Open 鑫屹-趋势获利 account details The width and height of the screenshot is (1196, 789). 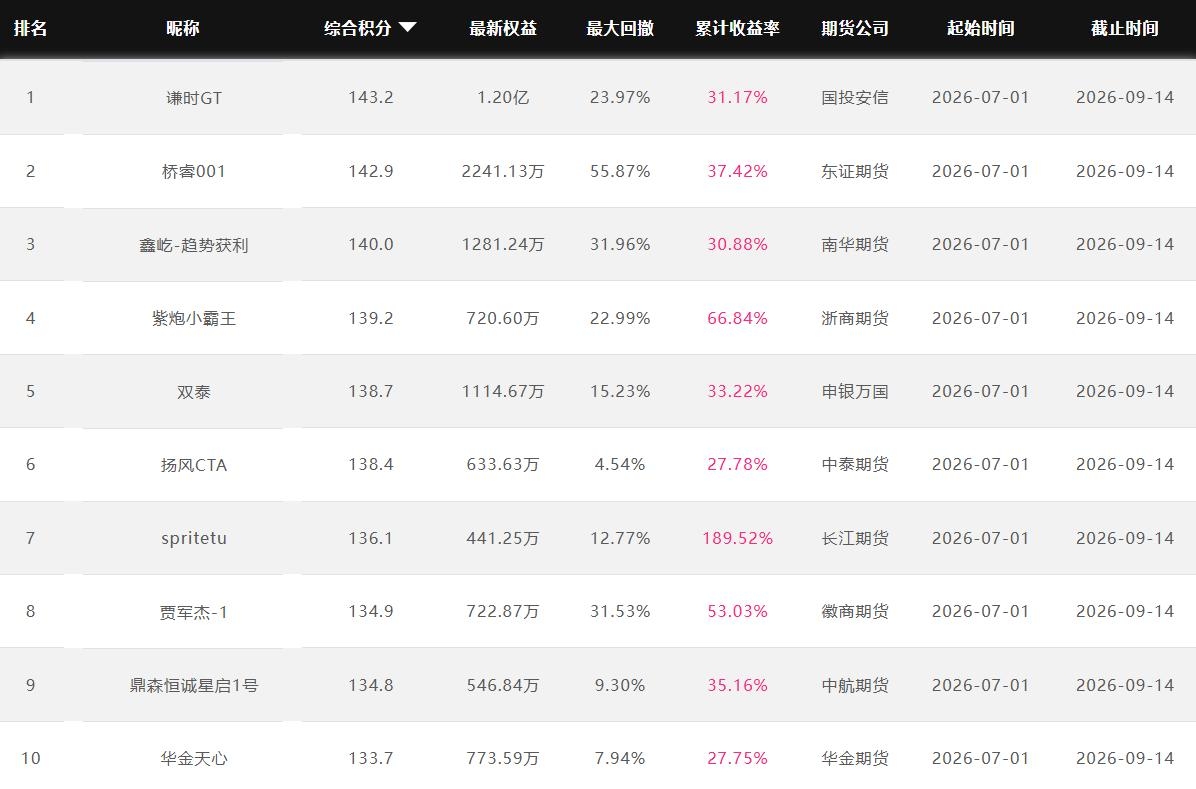(194, 245)
